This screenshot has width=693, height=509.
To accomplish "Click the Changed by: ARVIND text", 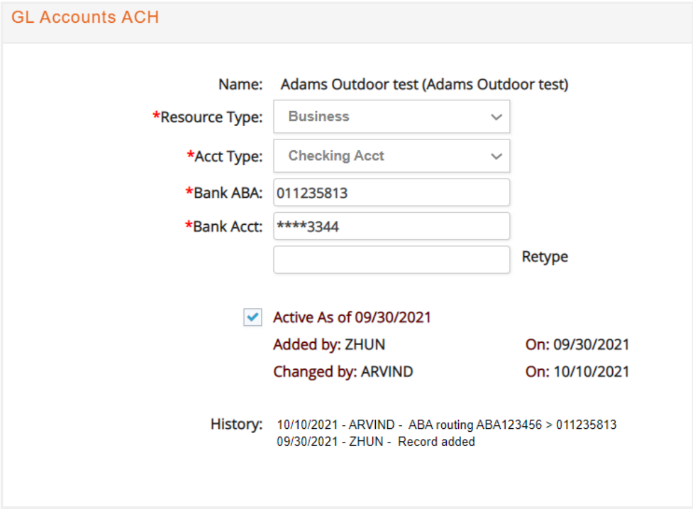I will pyautogui.click(x=343, y=372).
